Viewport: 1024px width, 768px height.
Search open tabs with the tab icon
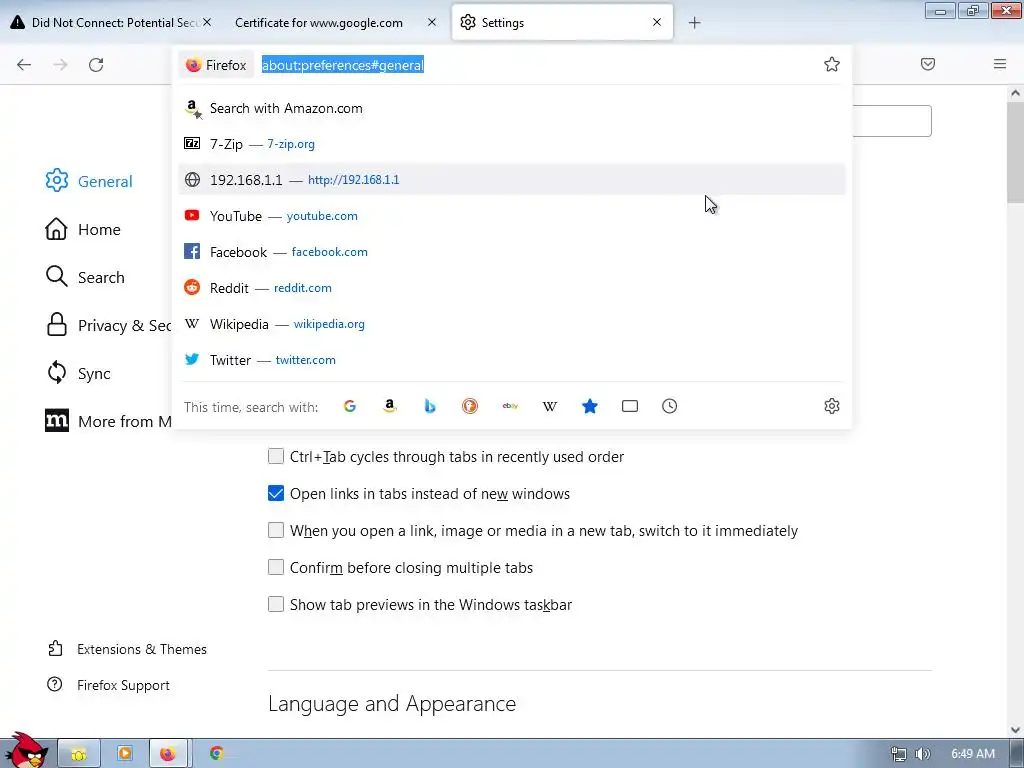[x=630, y=406]
